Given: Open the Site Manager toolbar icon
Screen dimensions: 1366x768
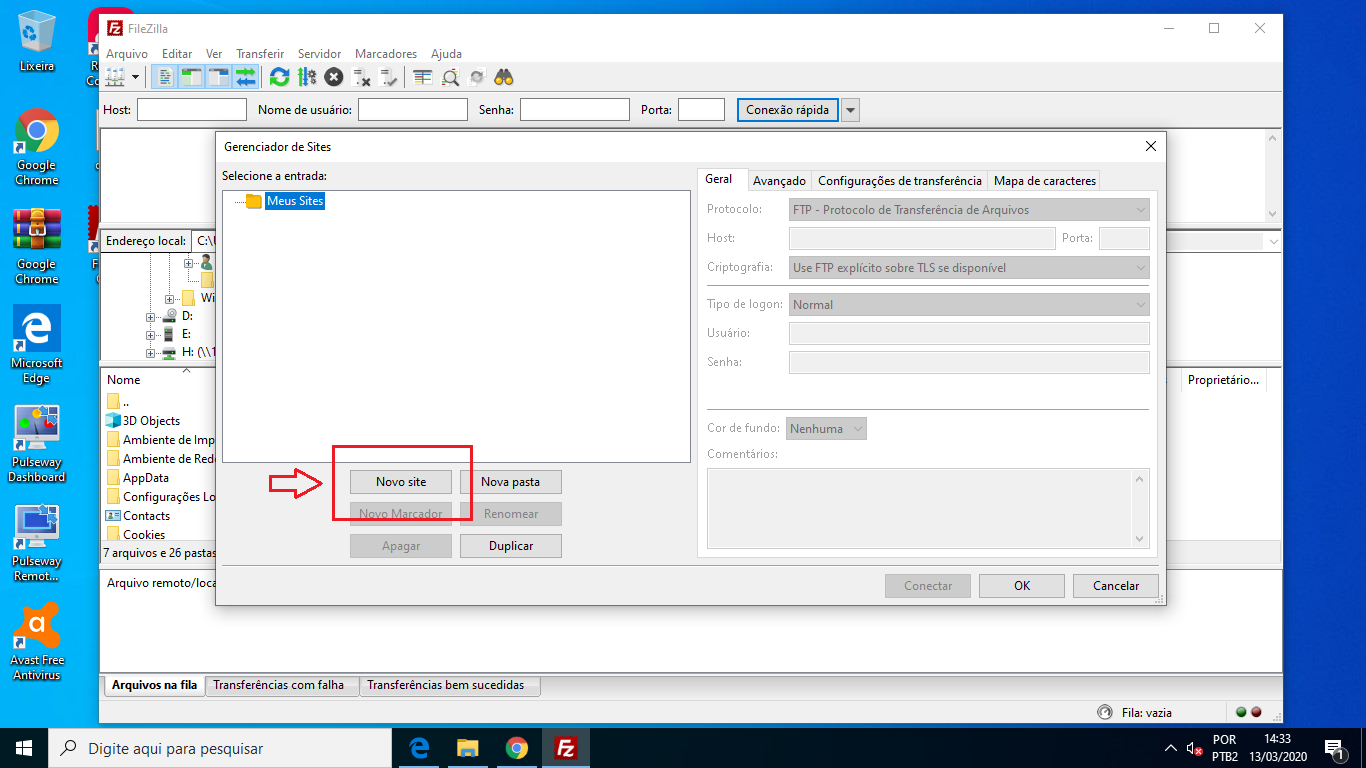Looking at the screenshot, I should 115,77.
